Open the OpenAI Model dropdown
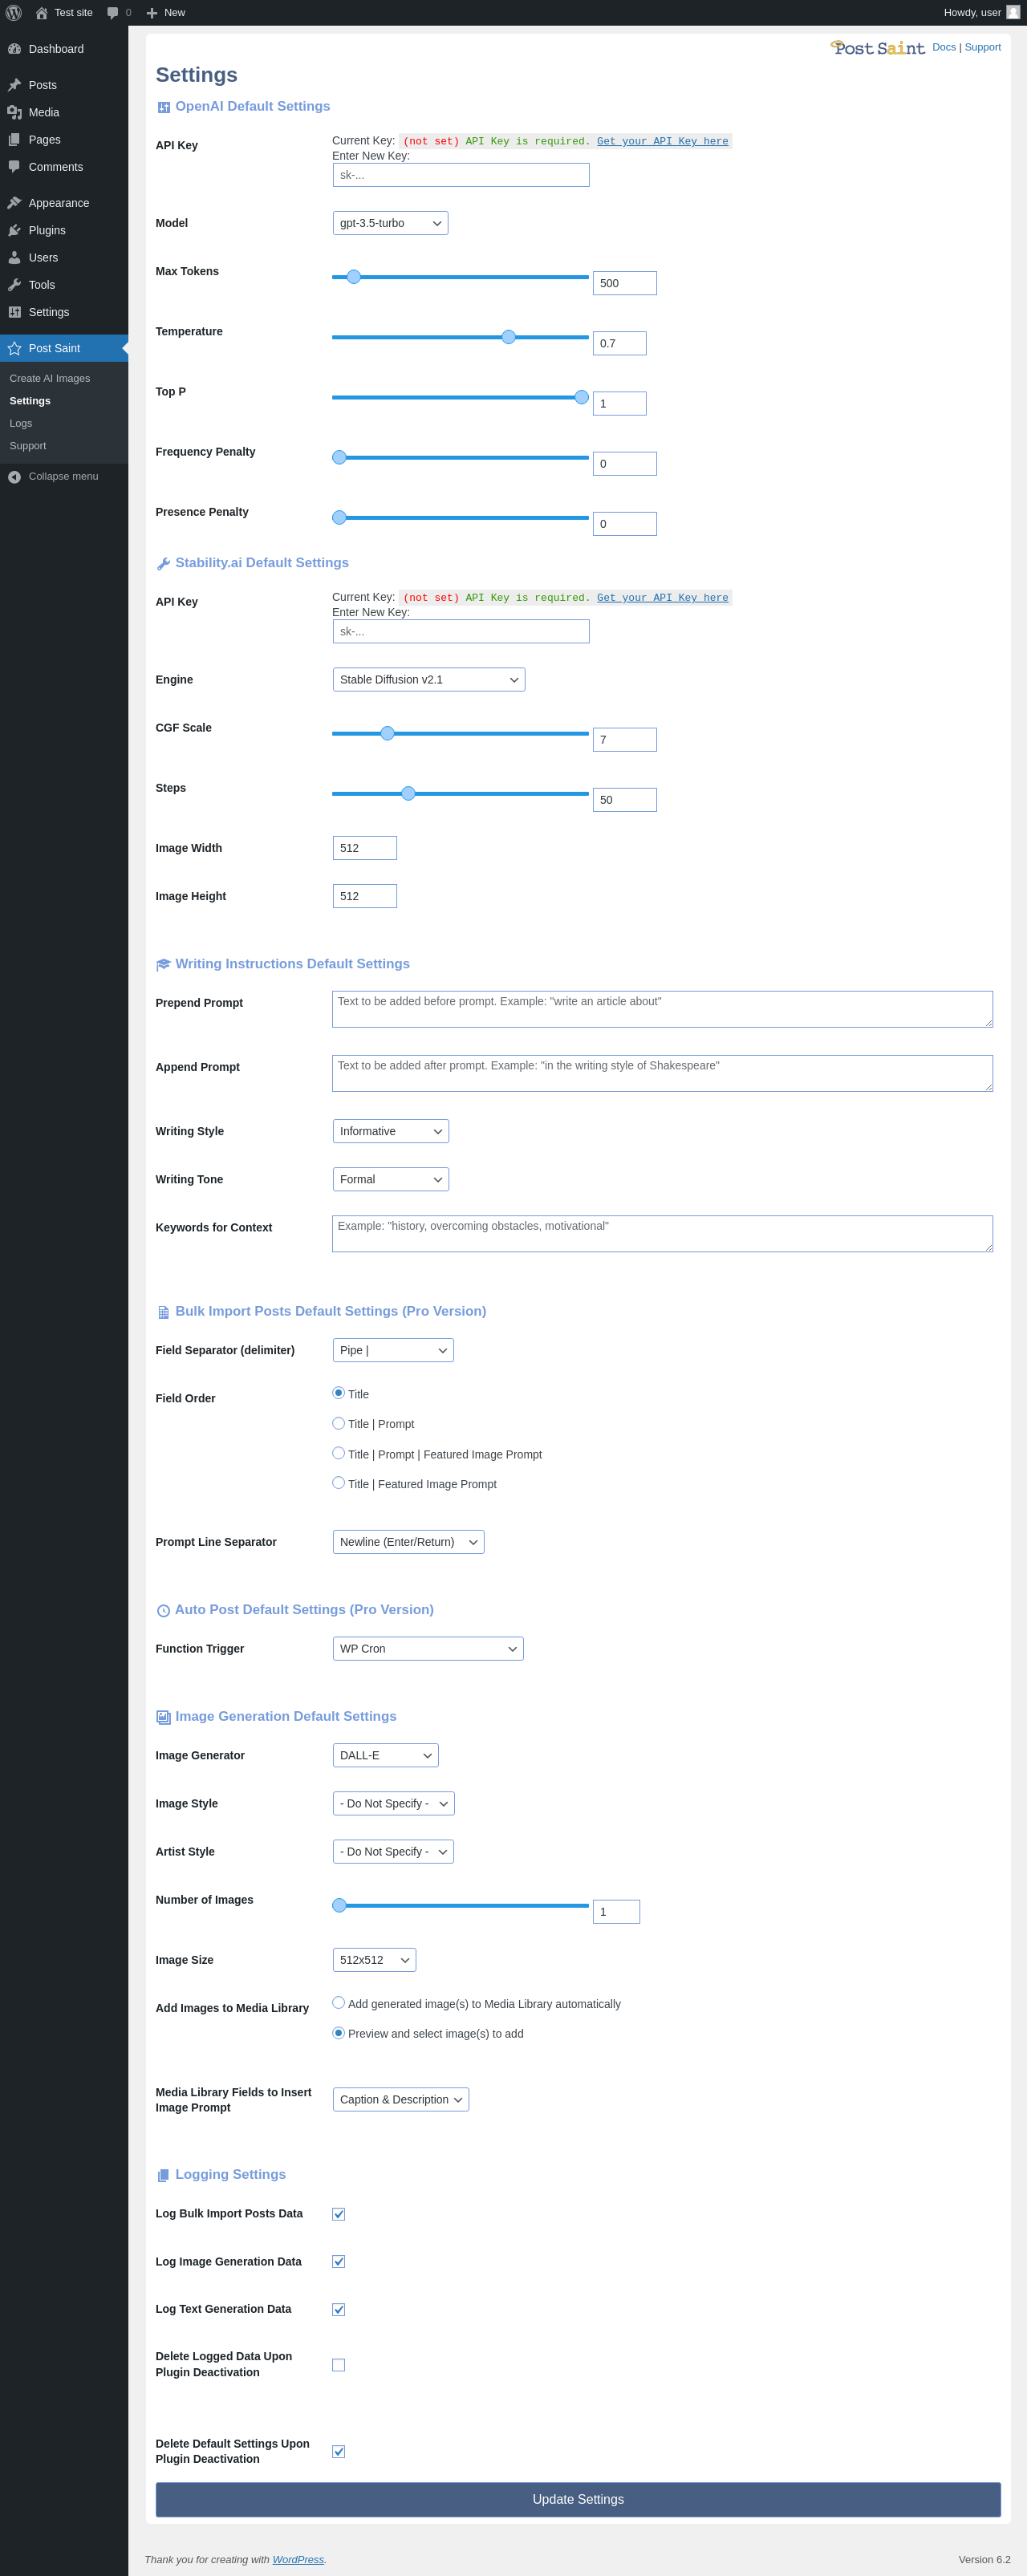The width and height of the screenshot is (1027, 2576). [390, 223]
